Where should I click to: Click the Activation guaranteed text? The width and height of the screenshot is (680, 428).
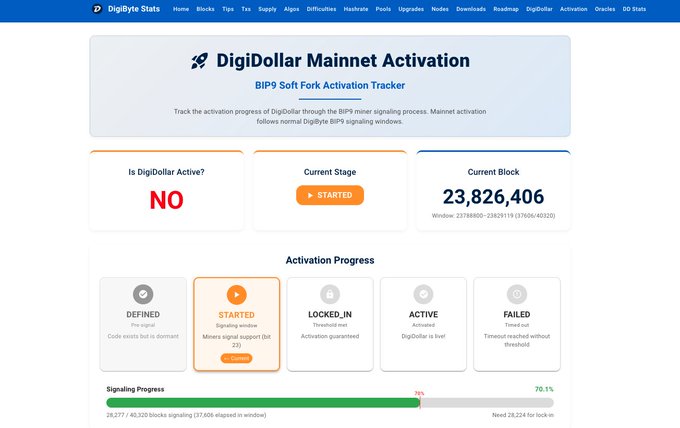(330, 336)
